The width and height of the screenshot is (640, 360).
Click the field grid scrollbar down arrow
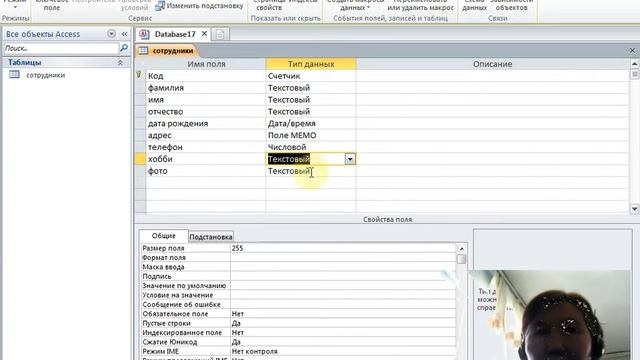point(634,209)
